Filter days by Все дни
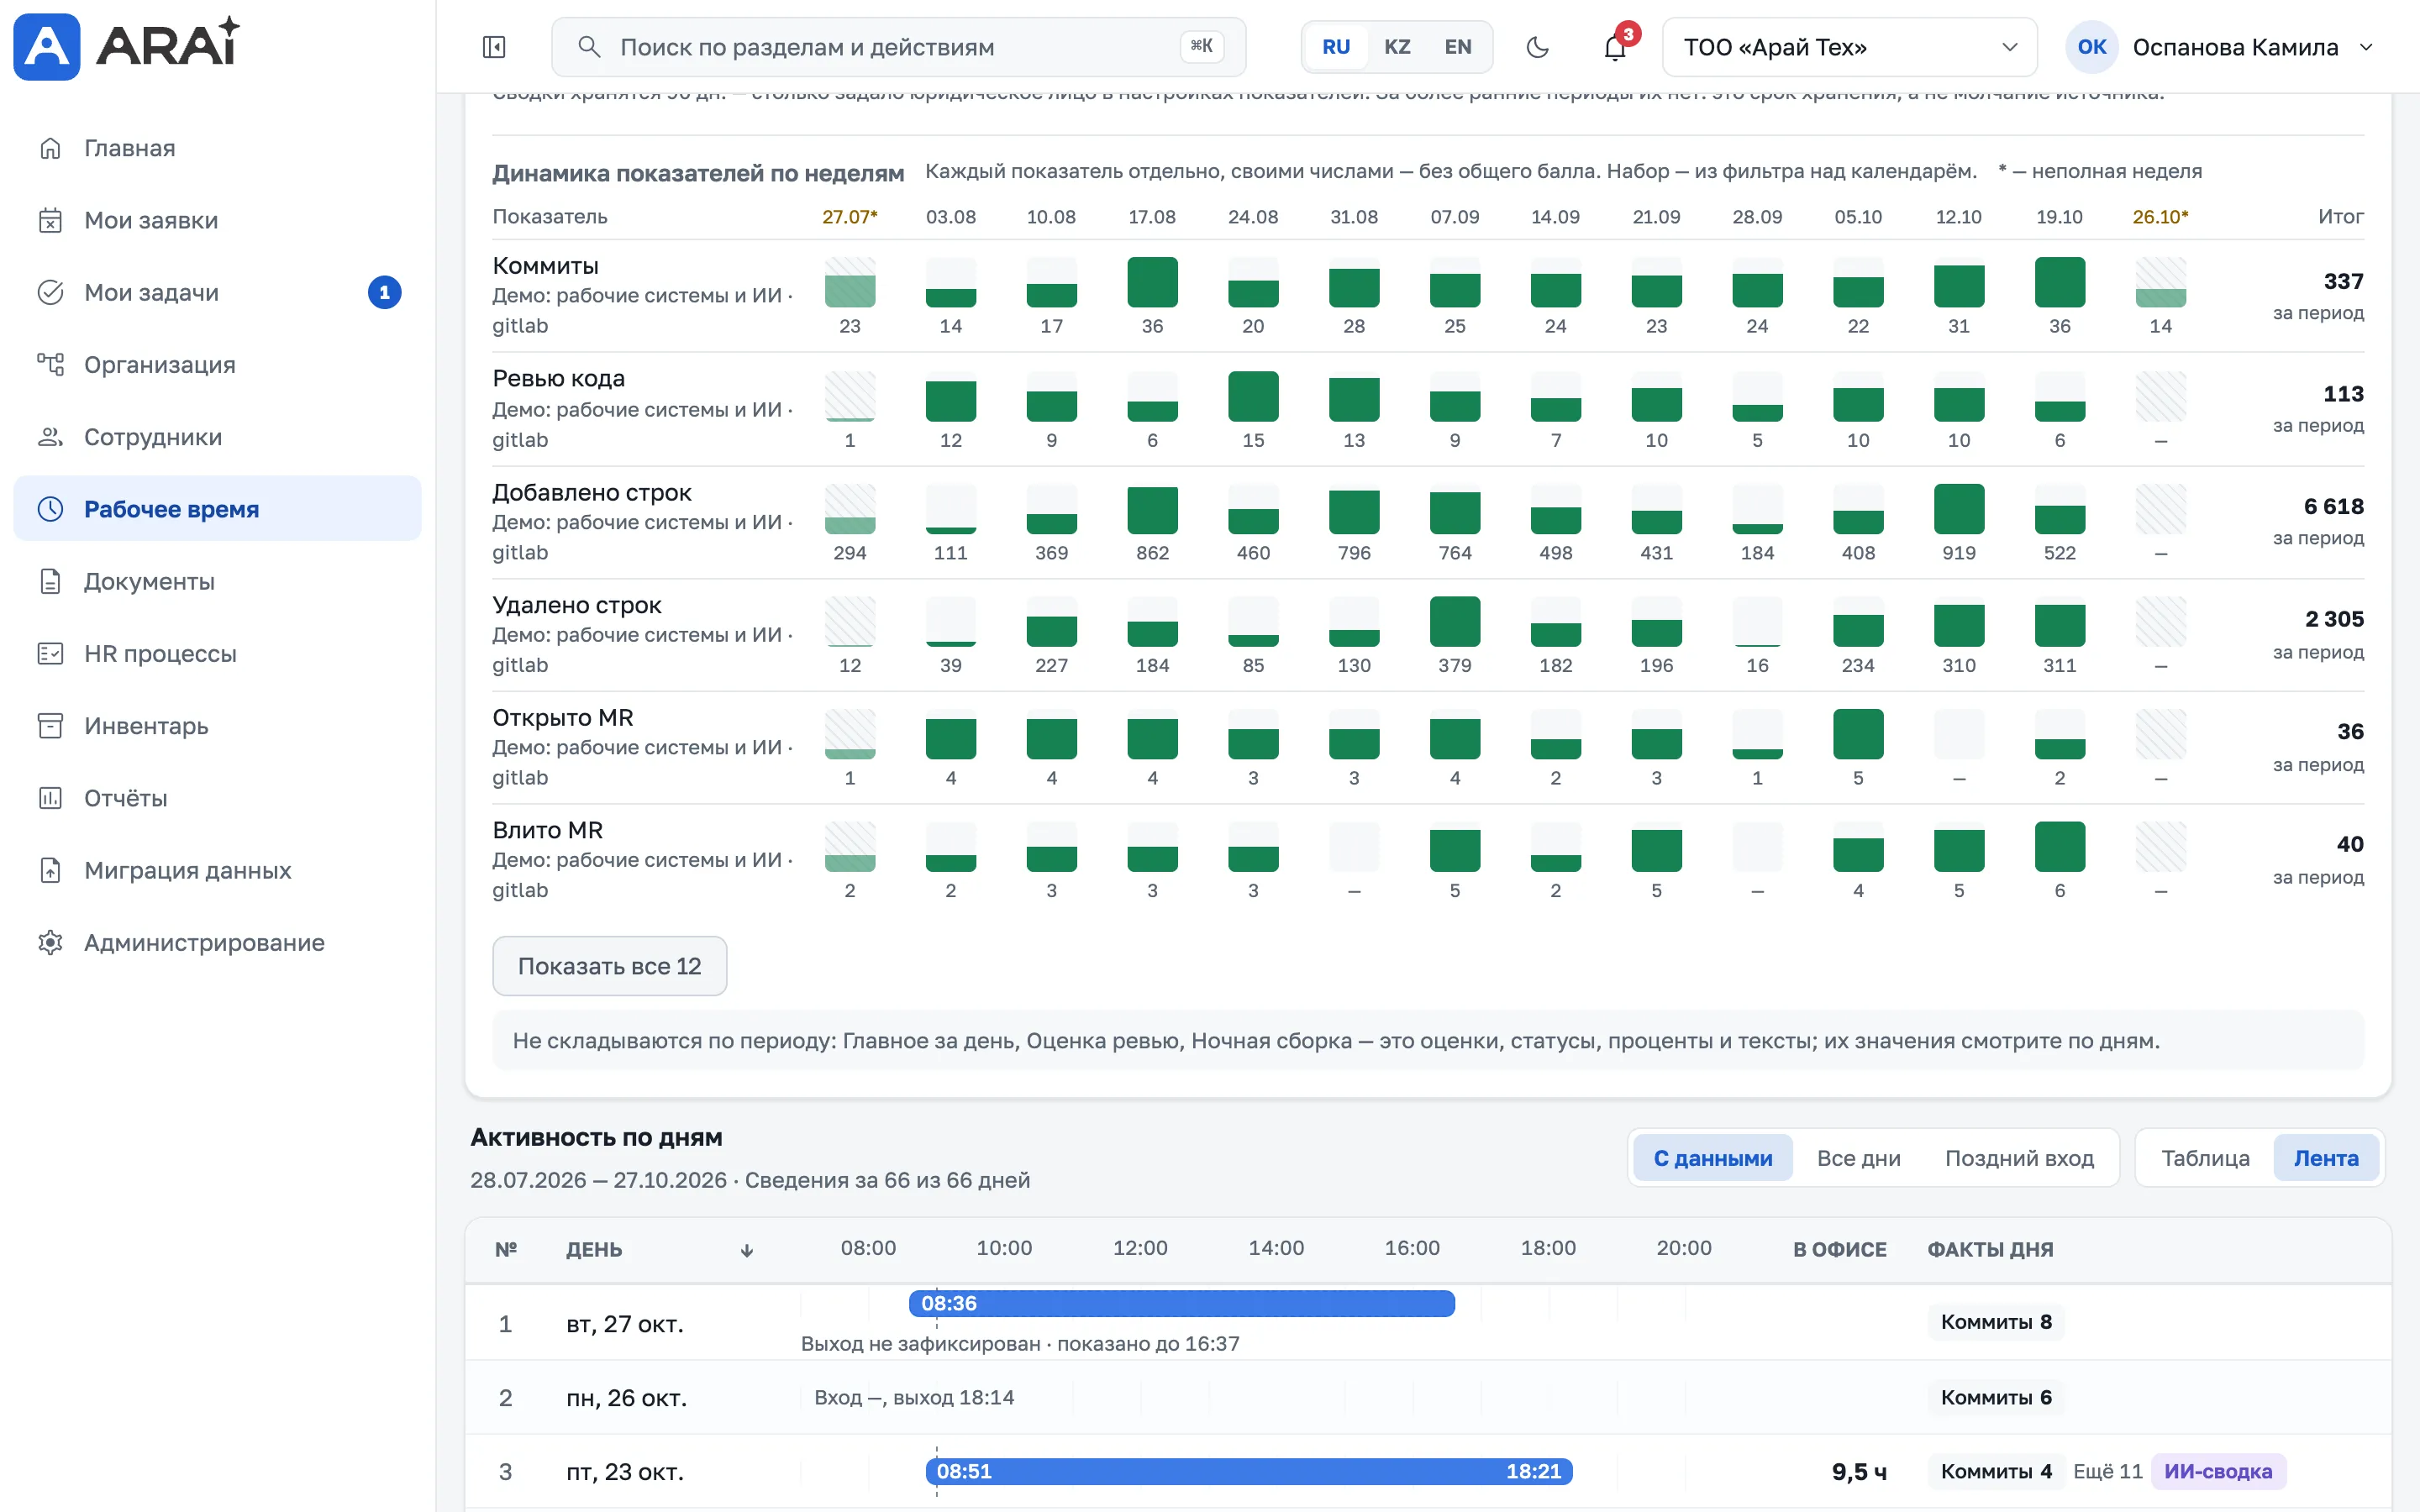 [x=1859, y=1158]
